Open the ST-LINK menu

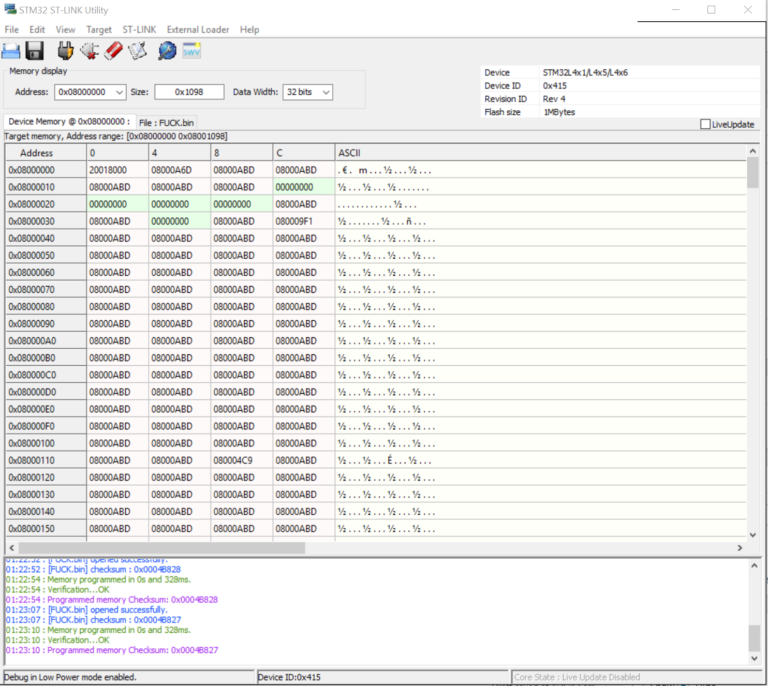tap(139, 29)
